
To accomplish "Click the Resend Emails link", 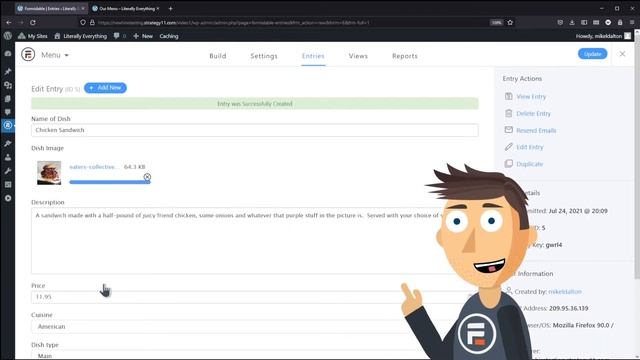I will (x=536, y=131).
